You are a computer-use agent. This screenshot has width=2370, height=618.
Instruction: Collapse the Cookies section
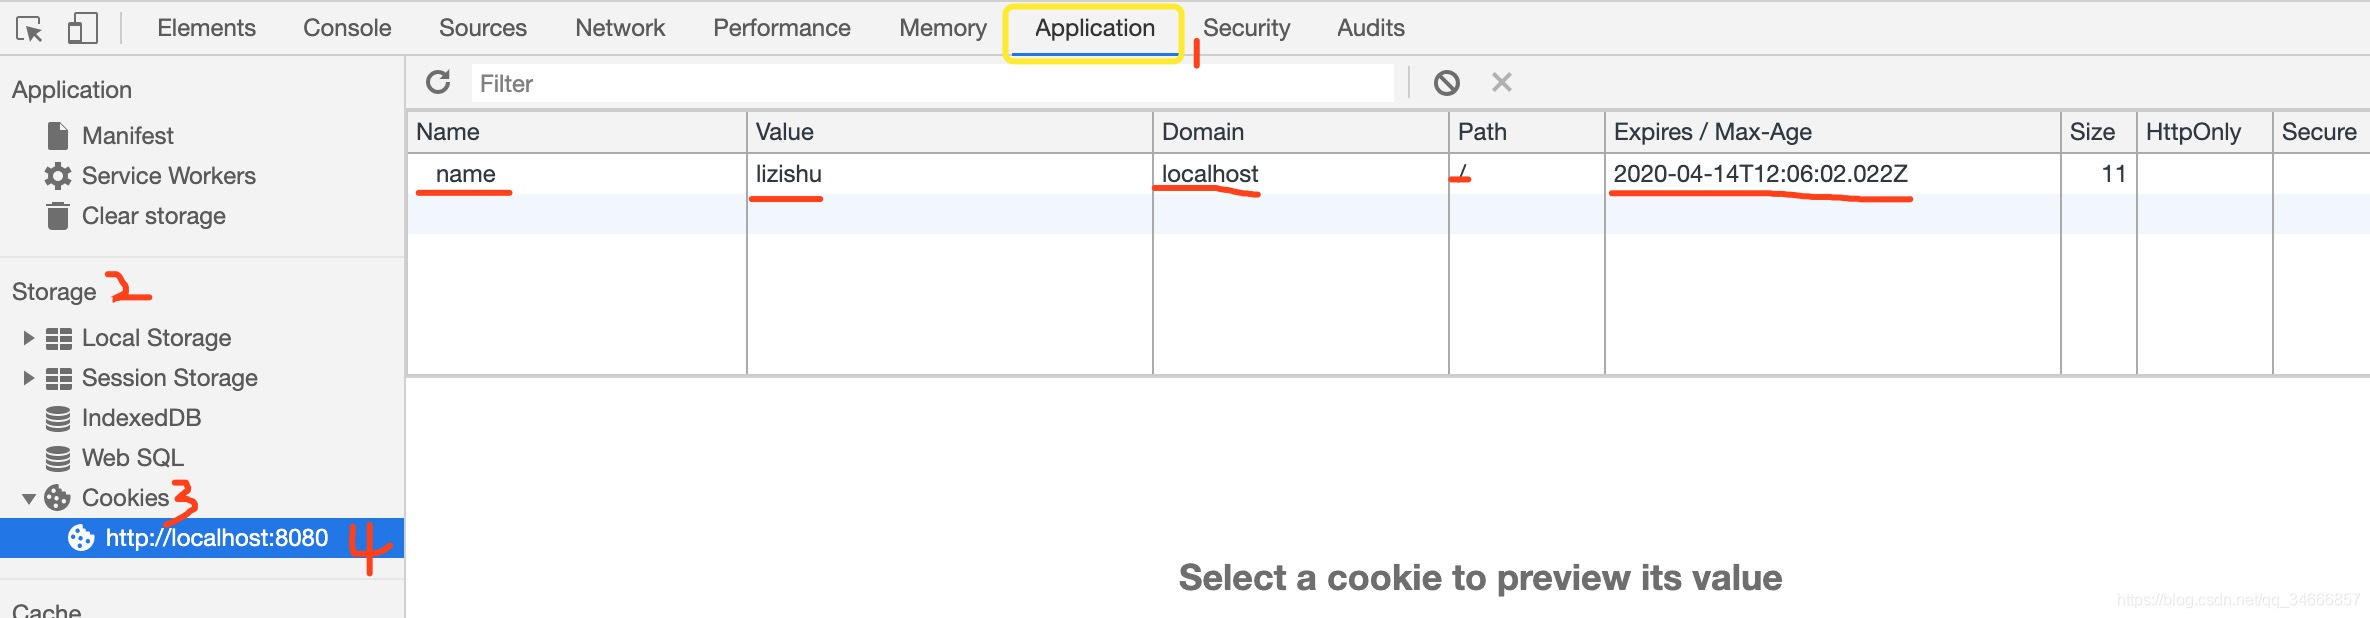click(x=27, y=497)
